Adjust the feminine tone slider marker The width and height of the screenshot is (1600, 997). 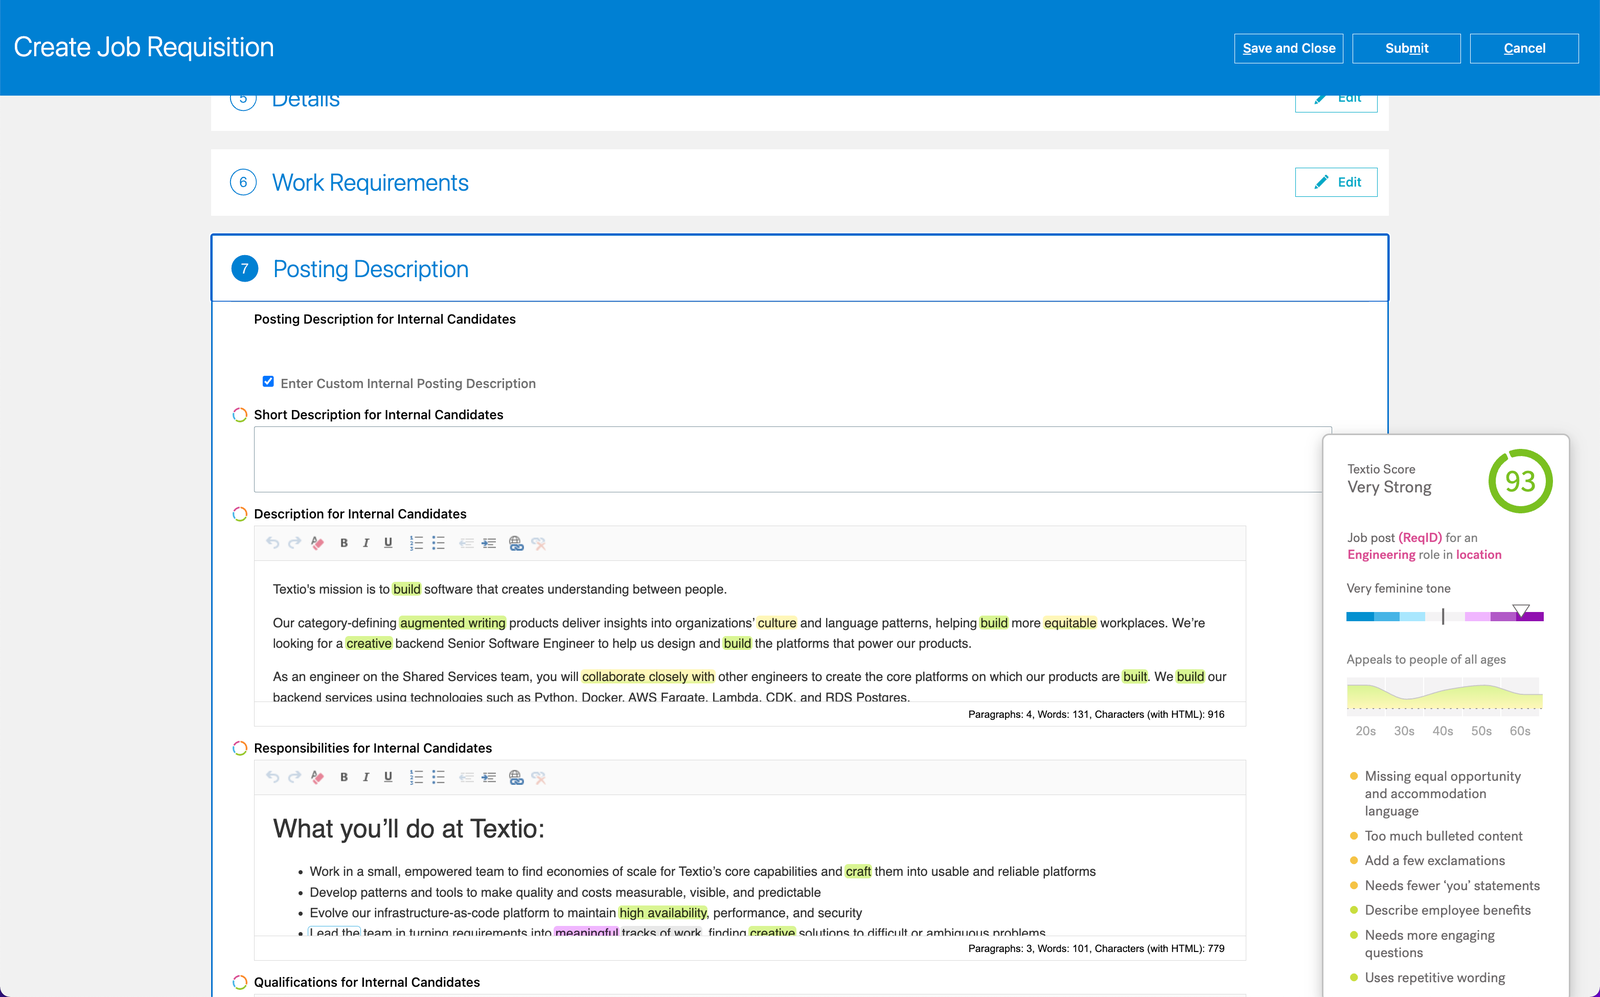1523,611
